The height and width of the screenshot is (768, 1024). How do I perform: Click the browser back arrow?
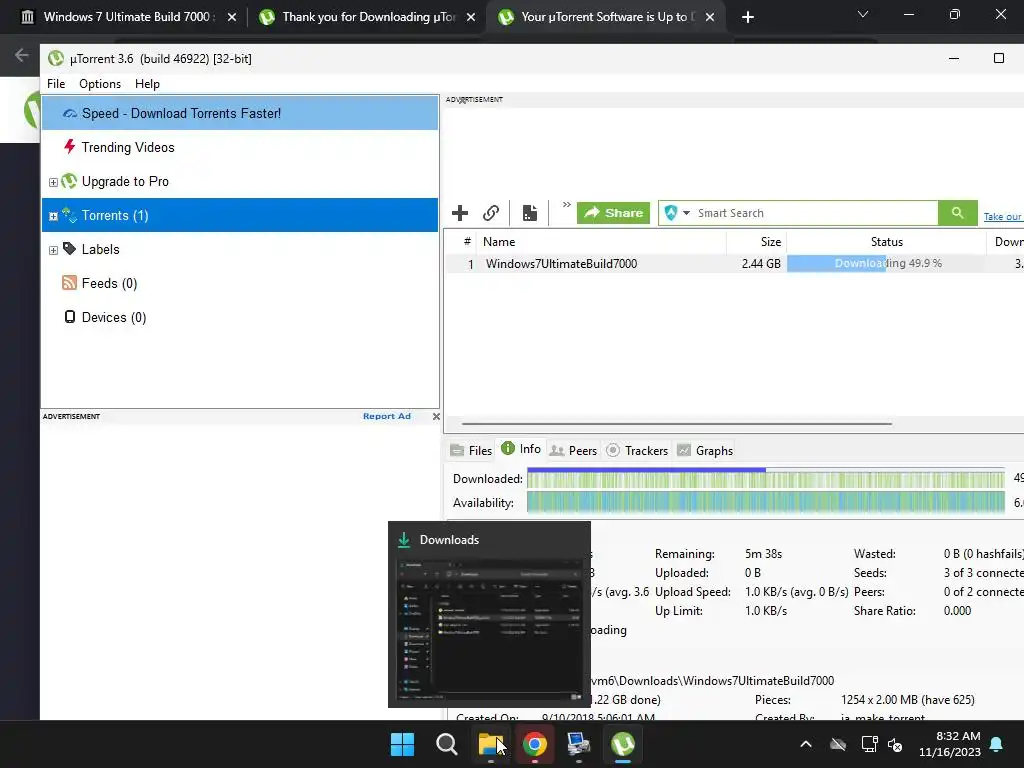coord(22,55)
